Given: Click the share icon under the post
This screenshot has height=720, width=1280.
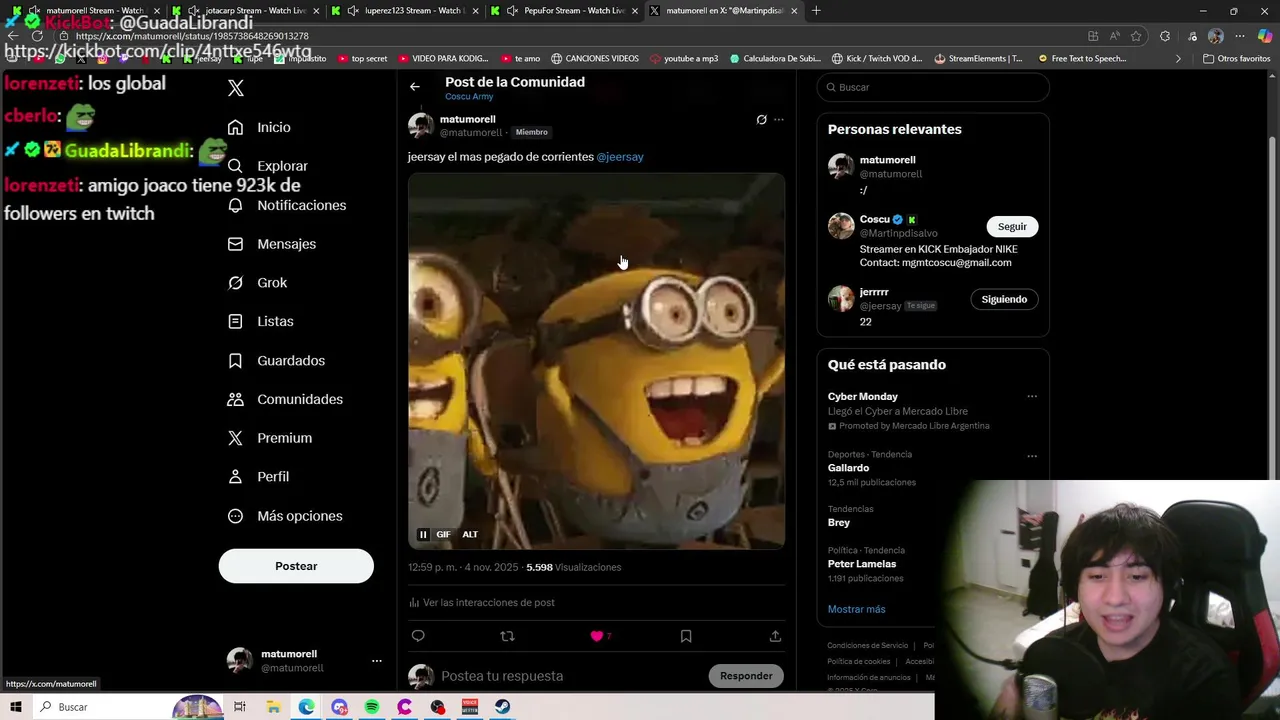Looking at the screenshot, I should pyautogui.click(x=775, y=636).
